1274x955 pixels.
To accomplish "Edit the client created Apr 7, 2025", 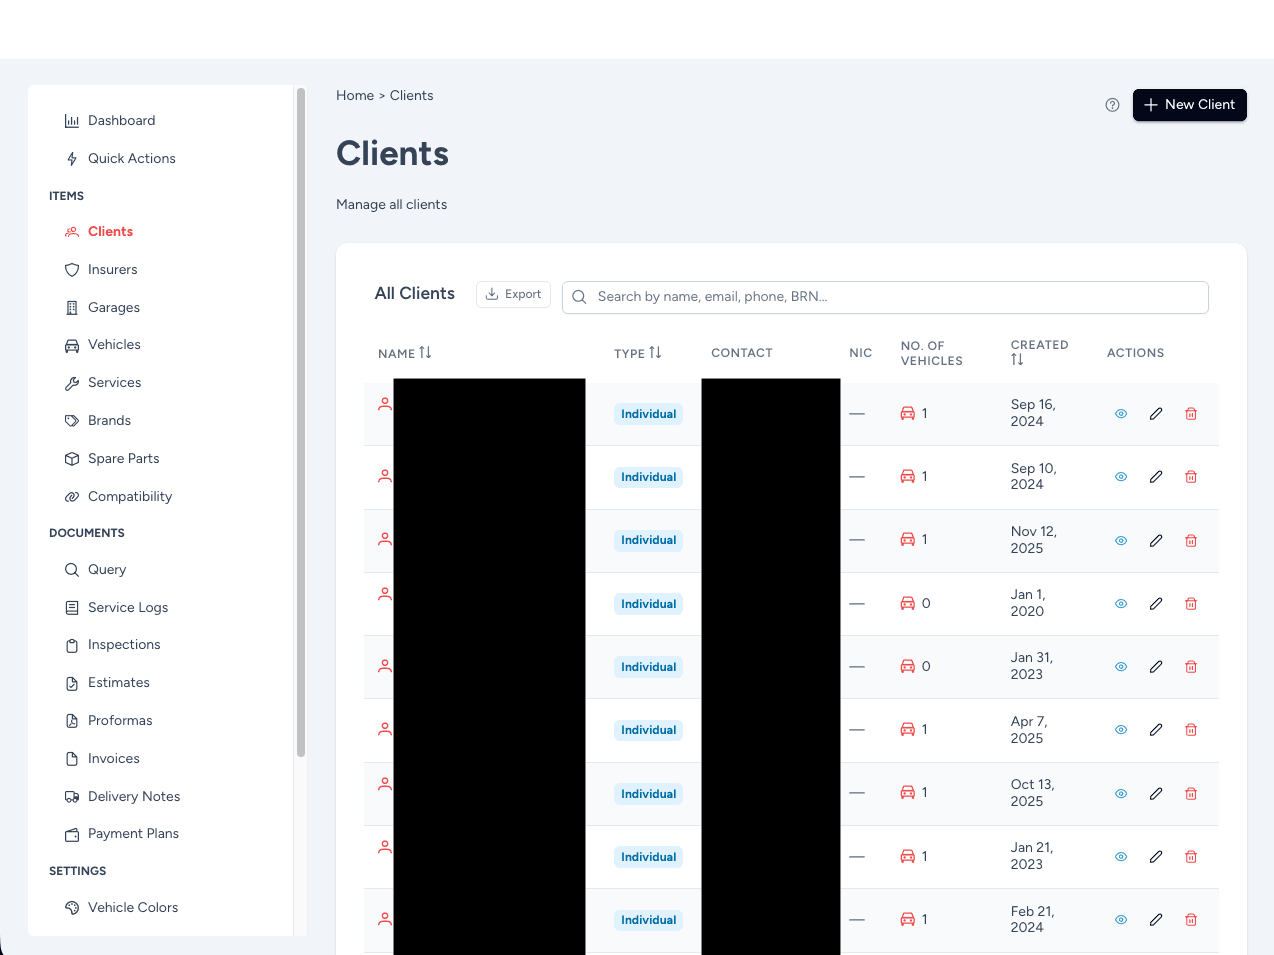I will pos(1156,730).
